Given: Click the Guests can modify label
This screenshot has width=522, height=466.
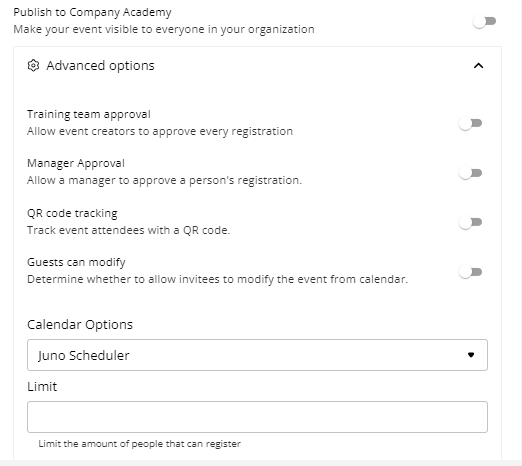Looking at the screenshot, I should pos(76,262).
